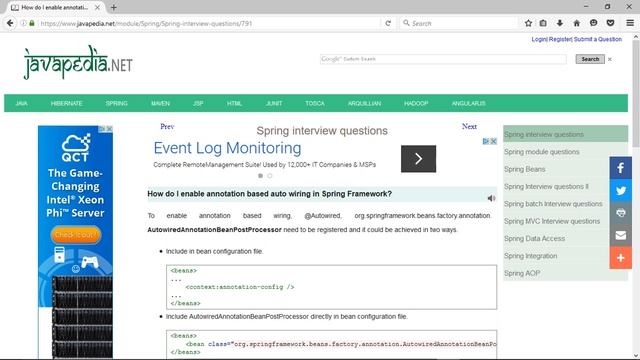Screen dimensions: 640x360
Task: Click the print share icon
Action: [621, 213]
